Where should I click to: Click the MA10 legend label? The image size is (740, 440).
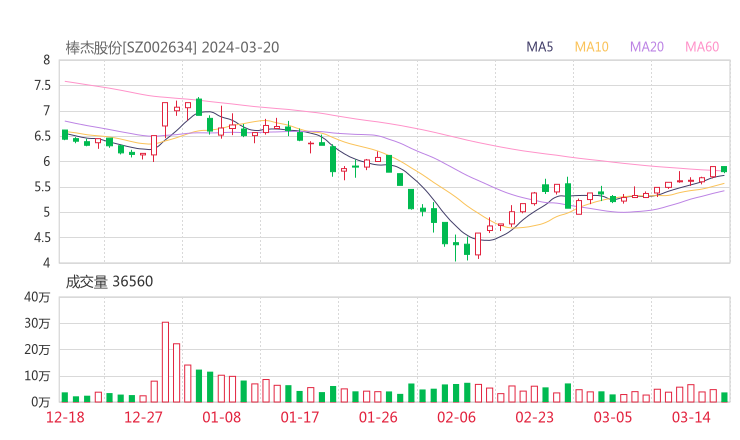[x=591, y=47]
